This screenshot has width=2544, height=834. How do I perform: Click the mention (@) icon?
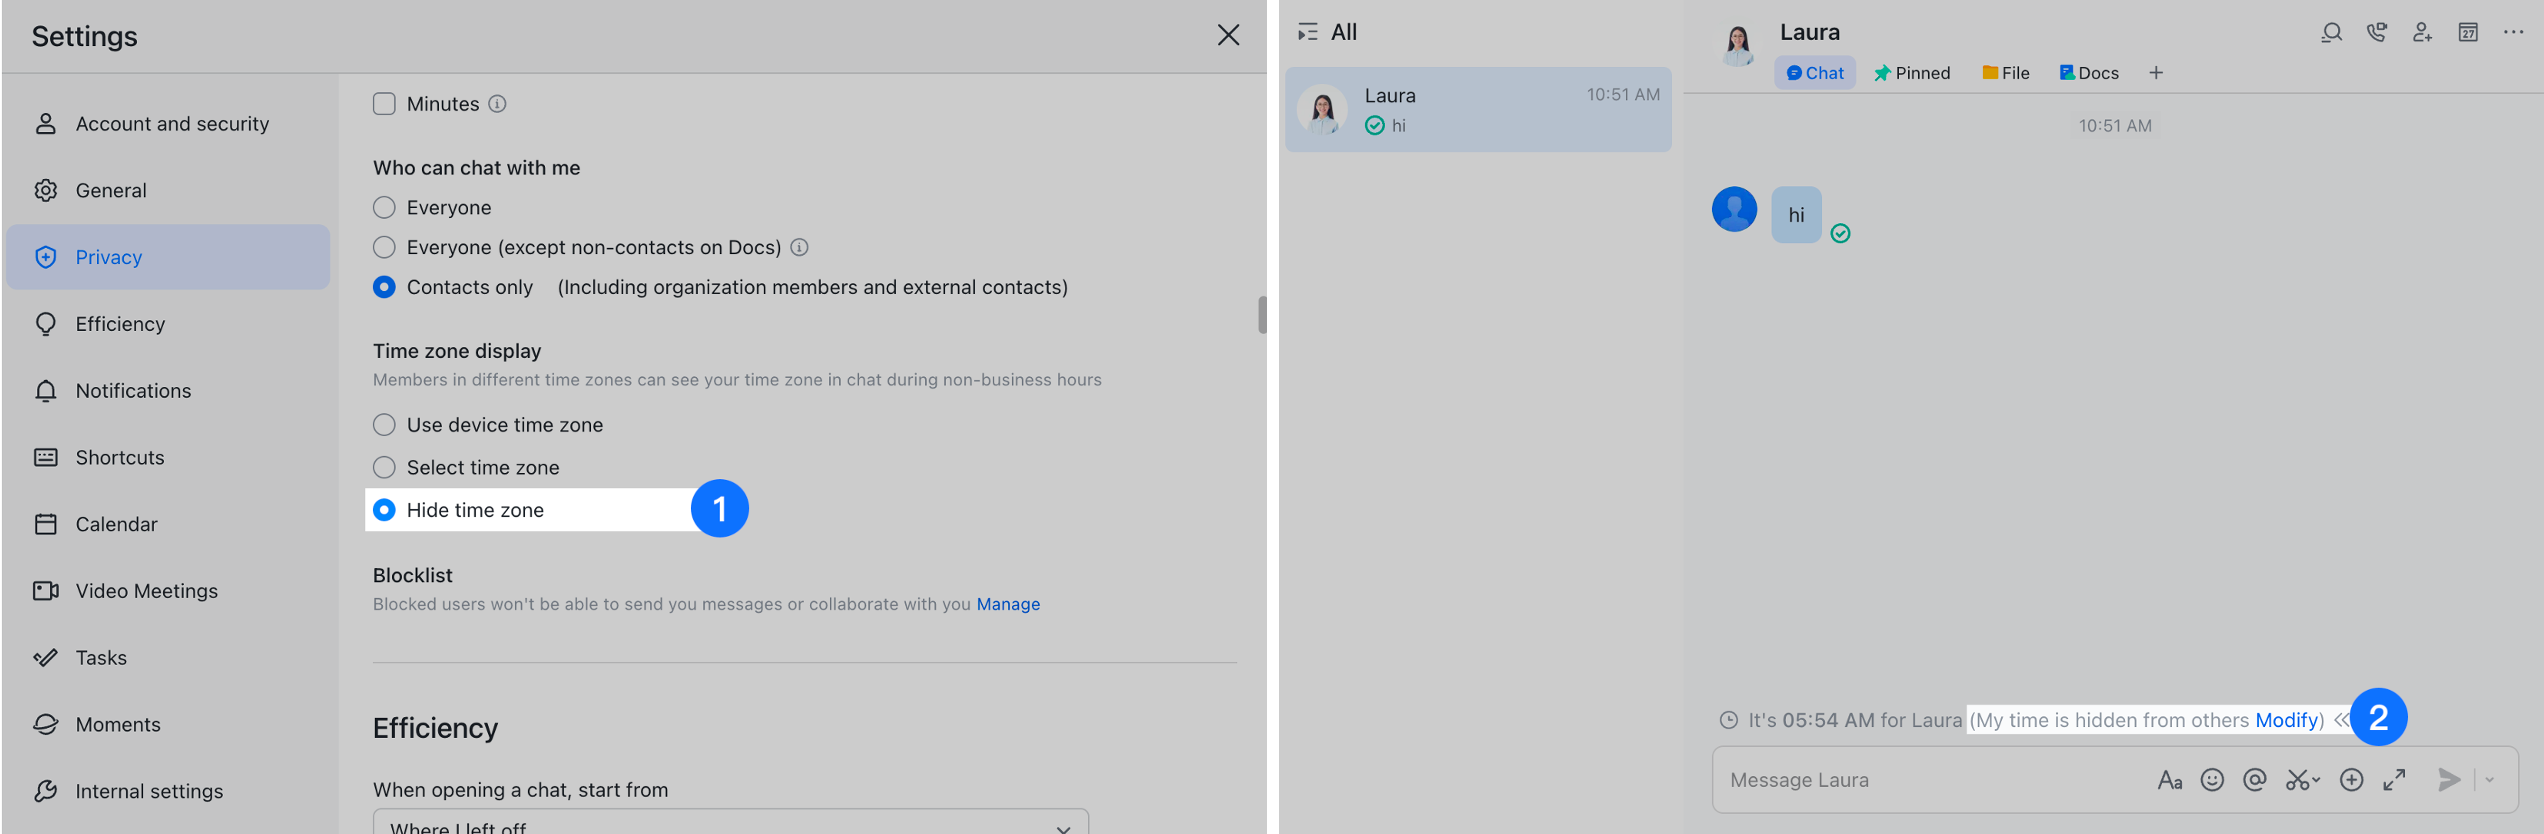pyautogui.click(x=2254, y=780)
